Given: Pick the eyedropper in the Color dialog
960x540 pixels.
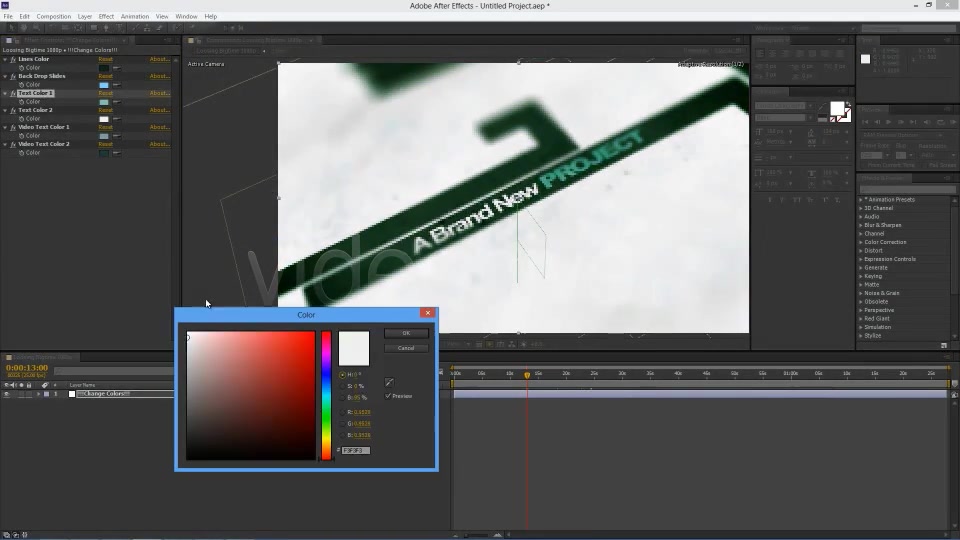Looking at the screenshot, I should tap(389, 383).
